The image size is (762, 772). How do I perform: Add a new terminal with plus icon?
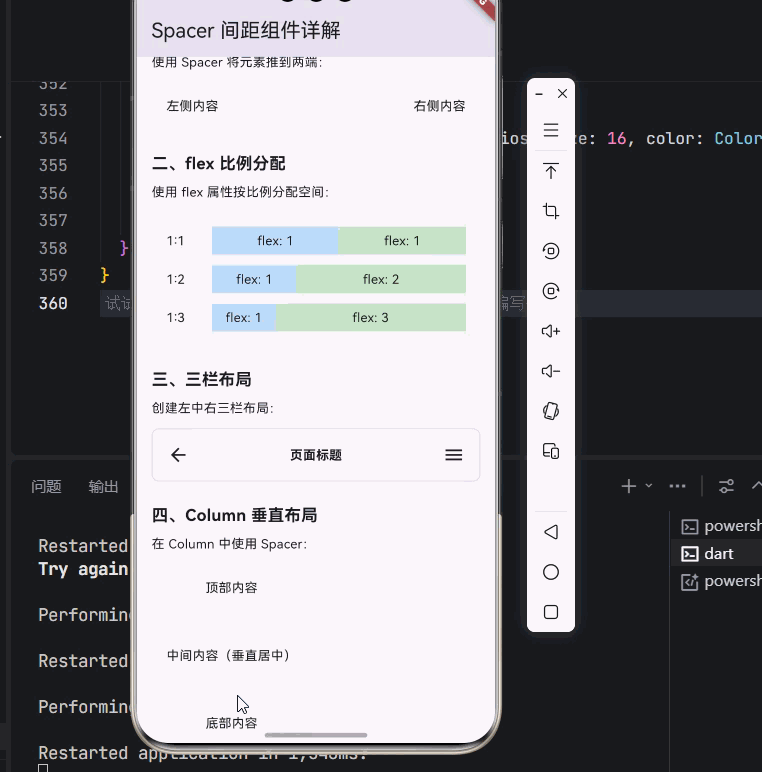coord(629,486)
